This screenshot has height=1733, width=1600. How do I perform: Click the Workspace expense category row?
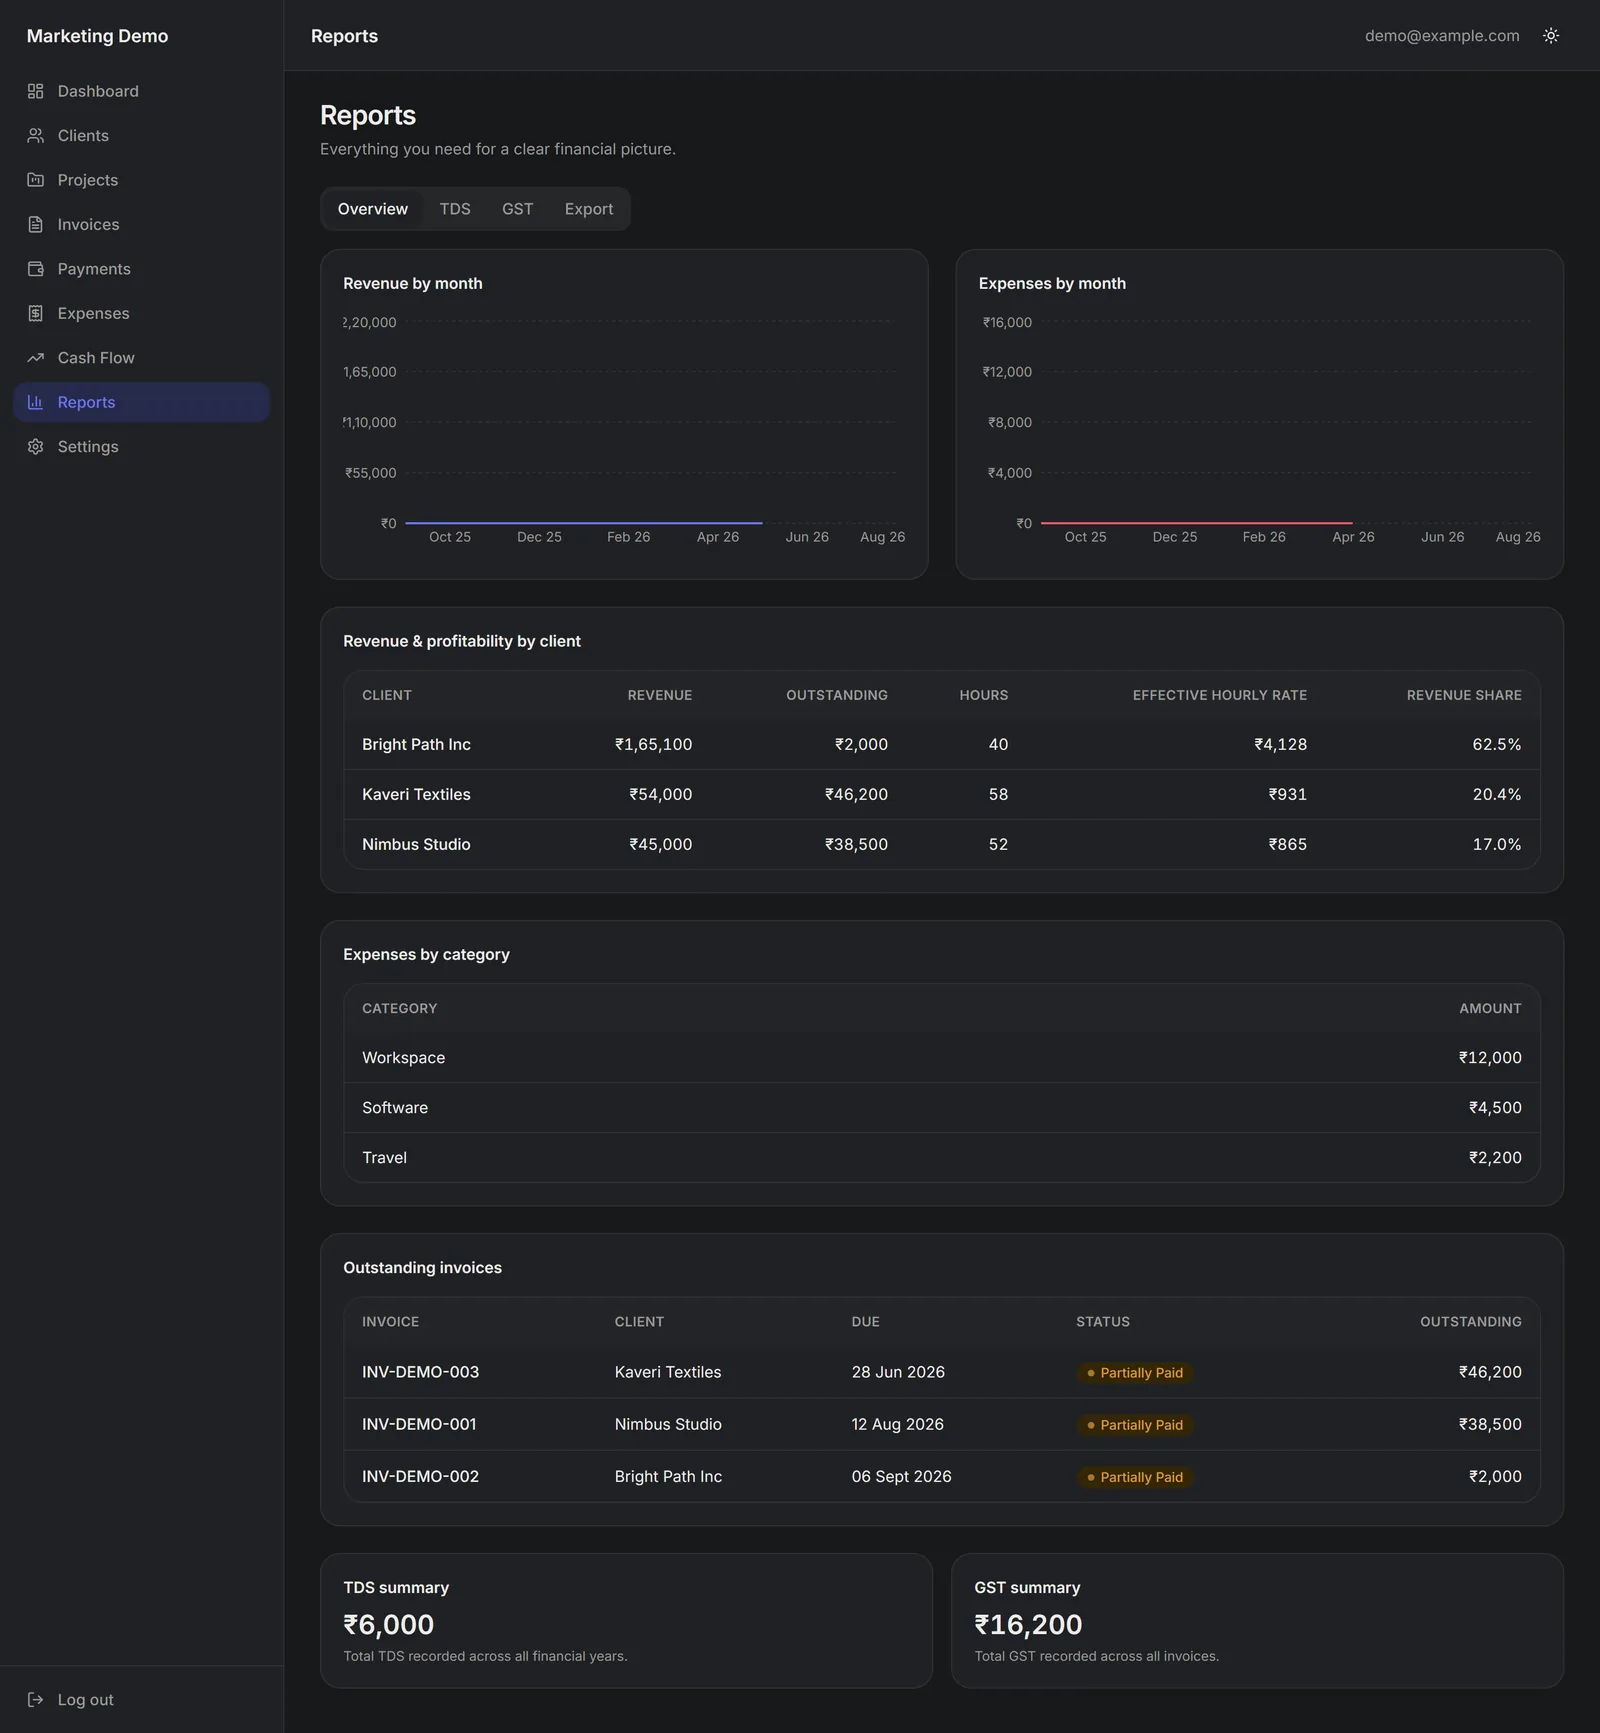(942, 1057)
